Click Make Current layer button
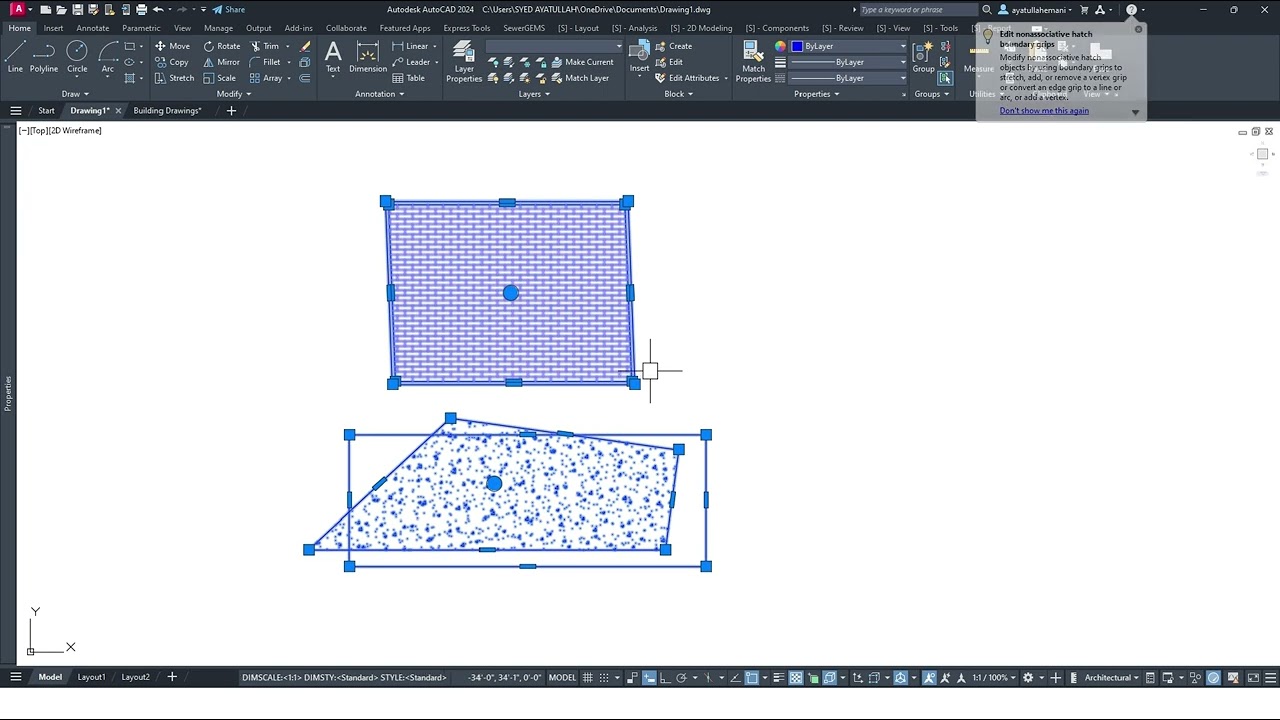The width and height of the screenshot is (1280, 720). pos(583,62)
